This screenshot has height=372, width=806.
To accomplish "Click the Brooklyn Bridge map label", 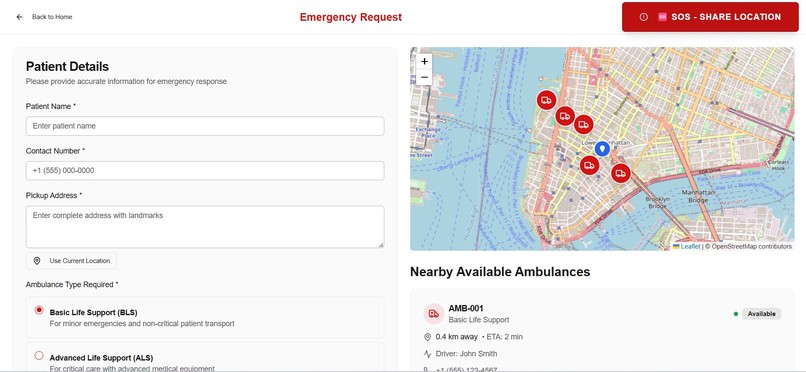I will point(657,202).
